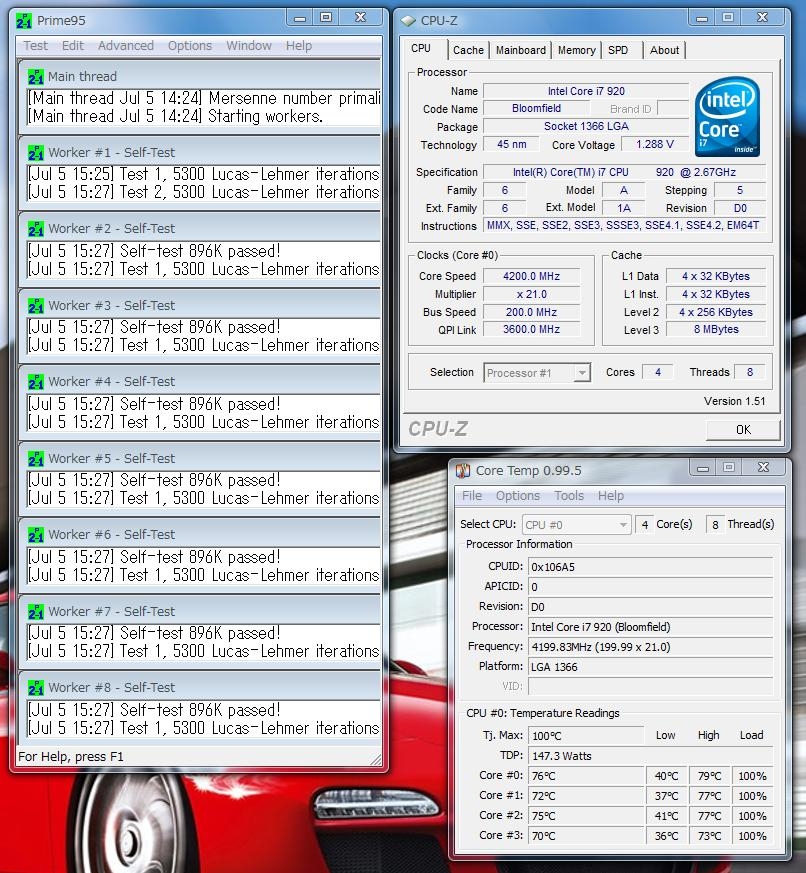This screenshot has width=806, height=873.
Task: Click the Bloomfield code name field
Action: (x=537, y=108)
